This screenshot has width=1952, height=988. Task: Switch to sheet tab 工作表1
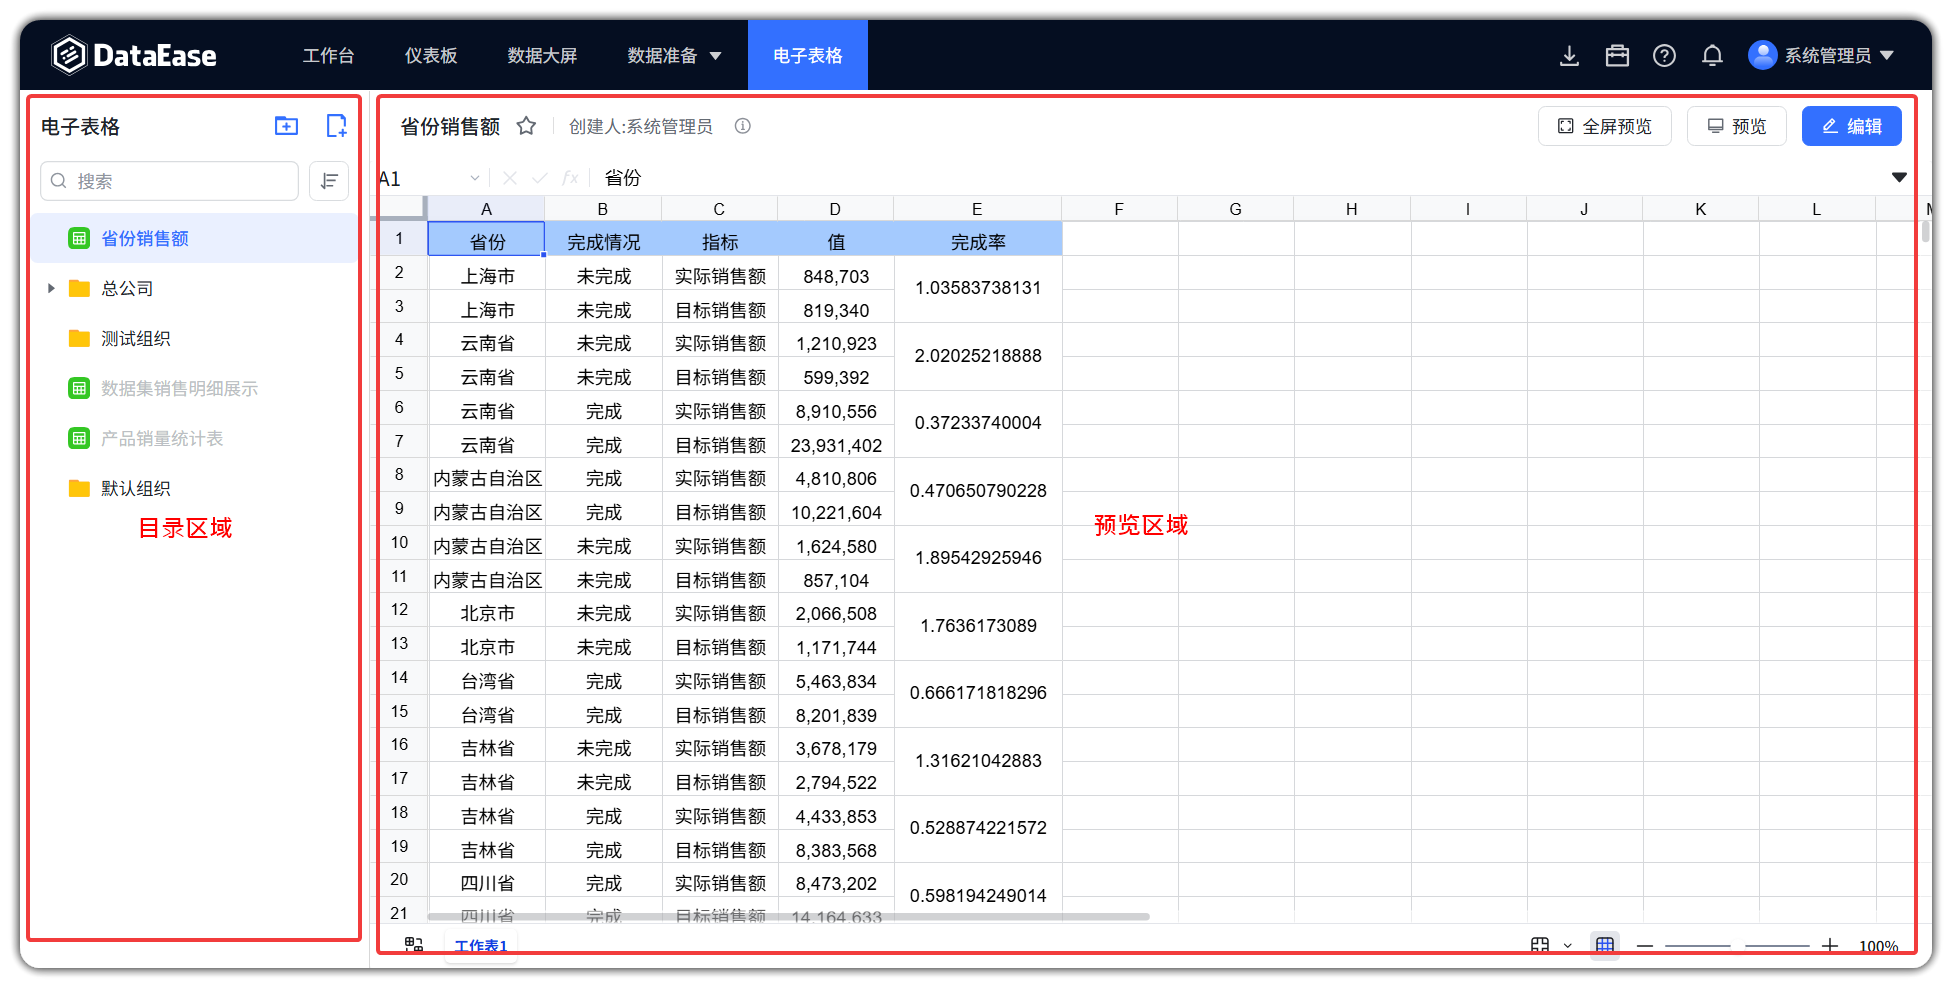click(x=481, y=945)
